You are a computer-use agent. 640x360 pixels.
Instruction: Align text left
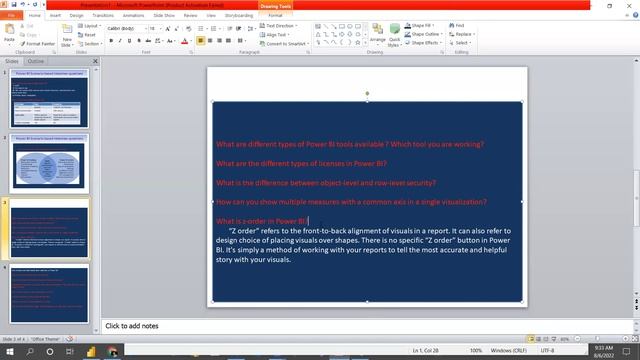[x=200, y=41]
